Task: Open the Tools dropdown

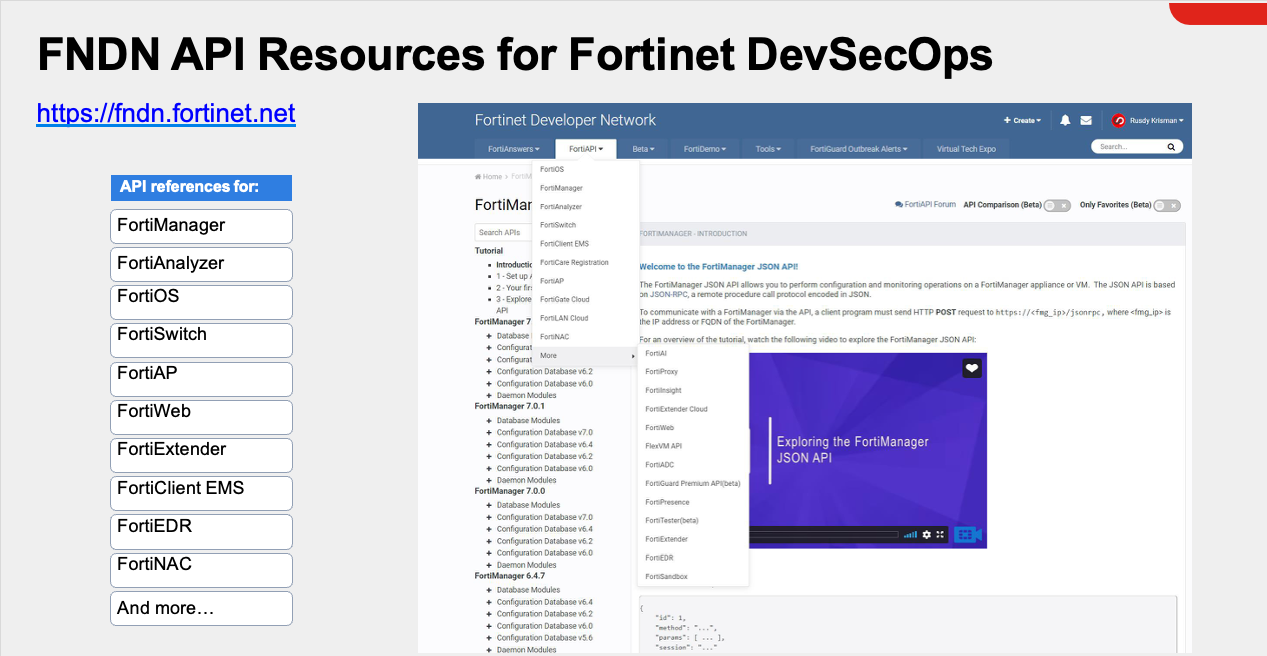Action: pyautogui.click(x=768, y=149)
